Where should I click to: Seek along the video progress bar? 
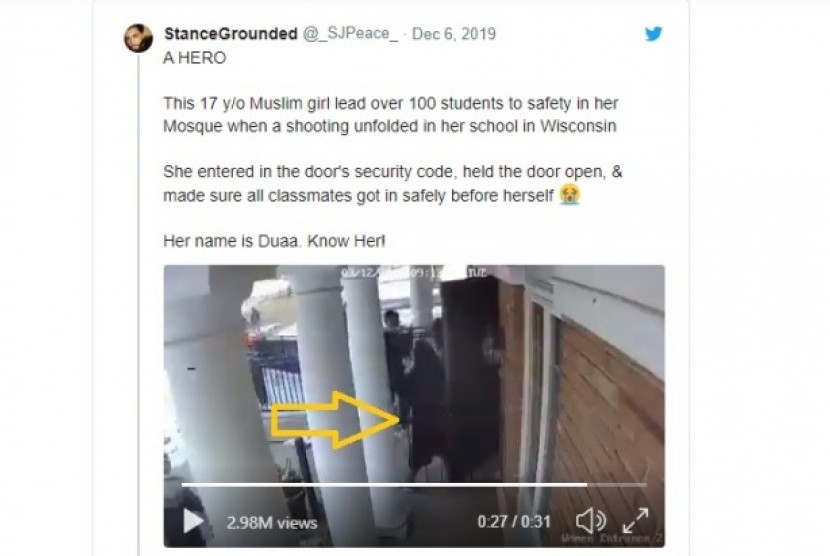(414, 484)
